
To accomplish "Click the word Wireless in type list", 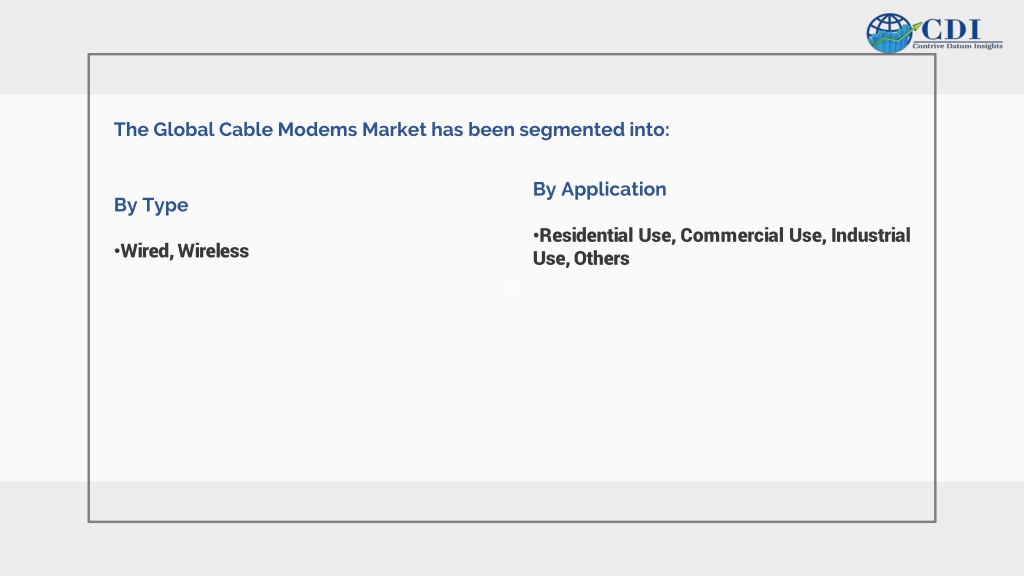I will tap(213, 251).
